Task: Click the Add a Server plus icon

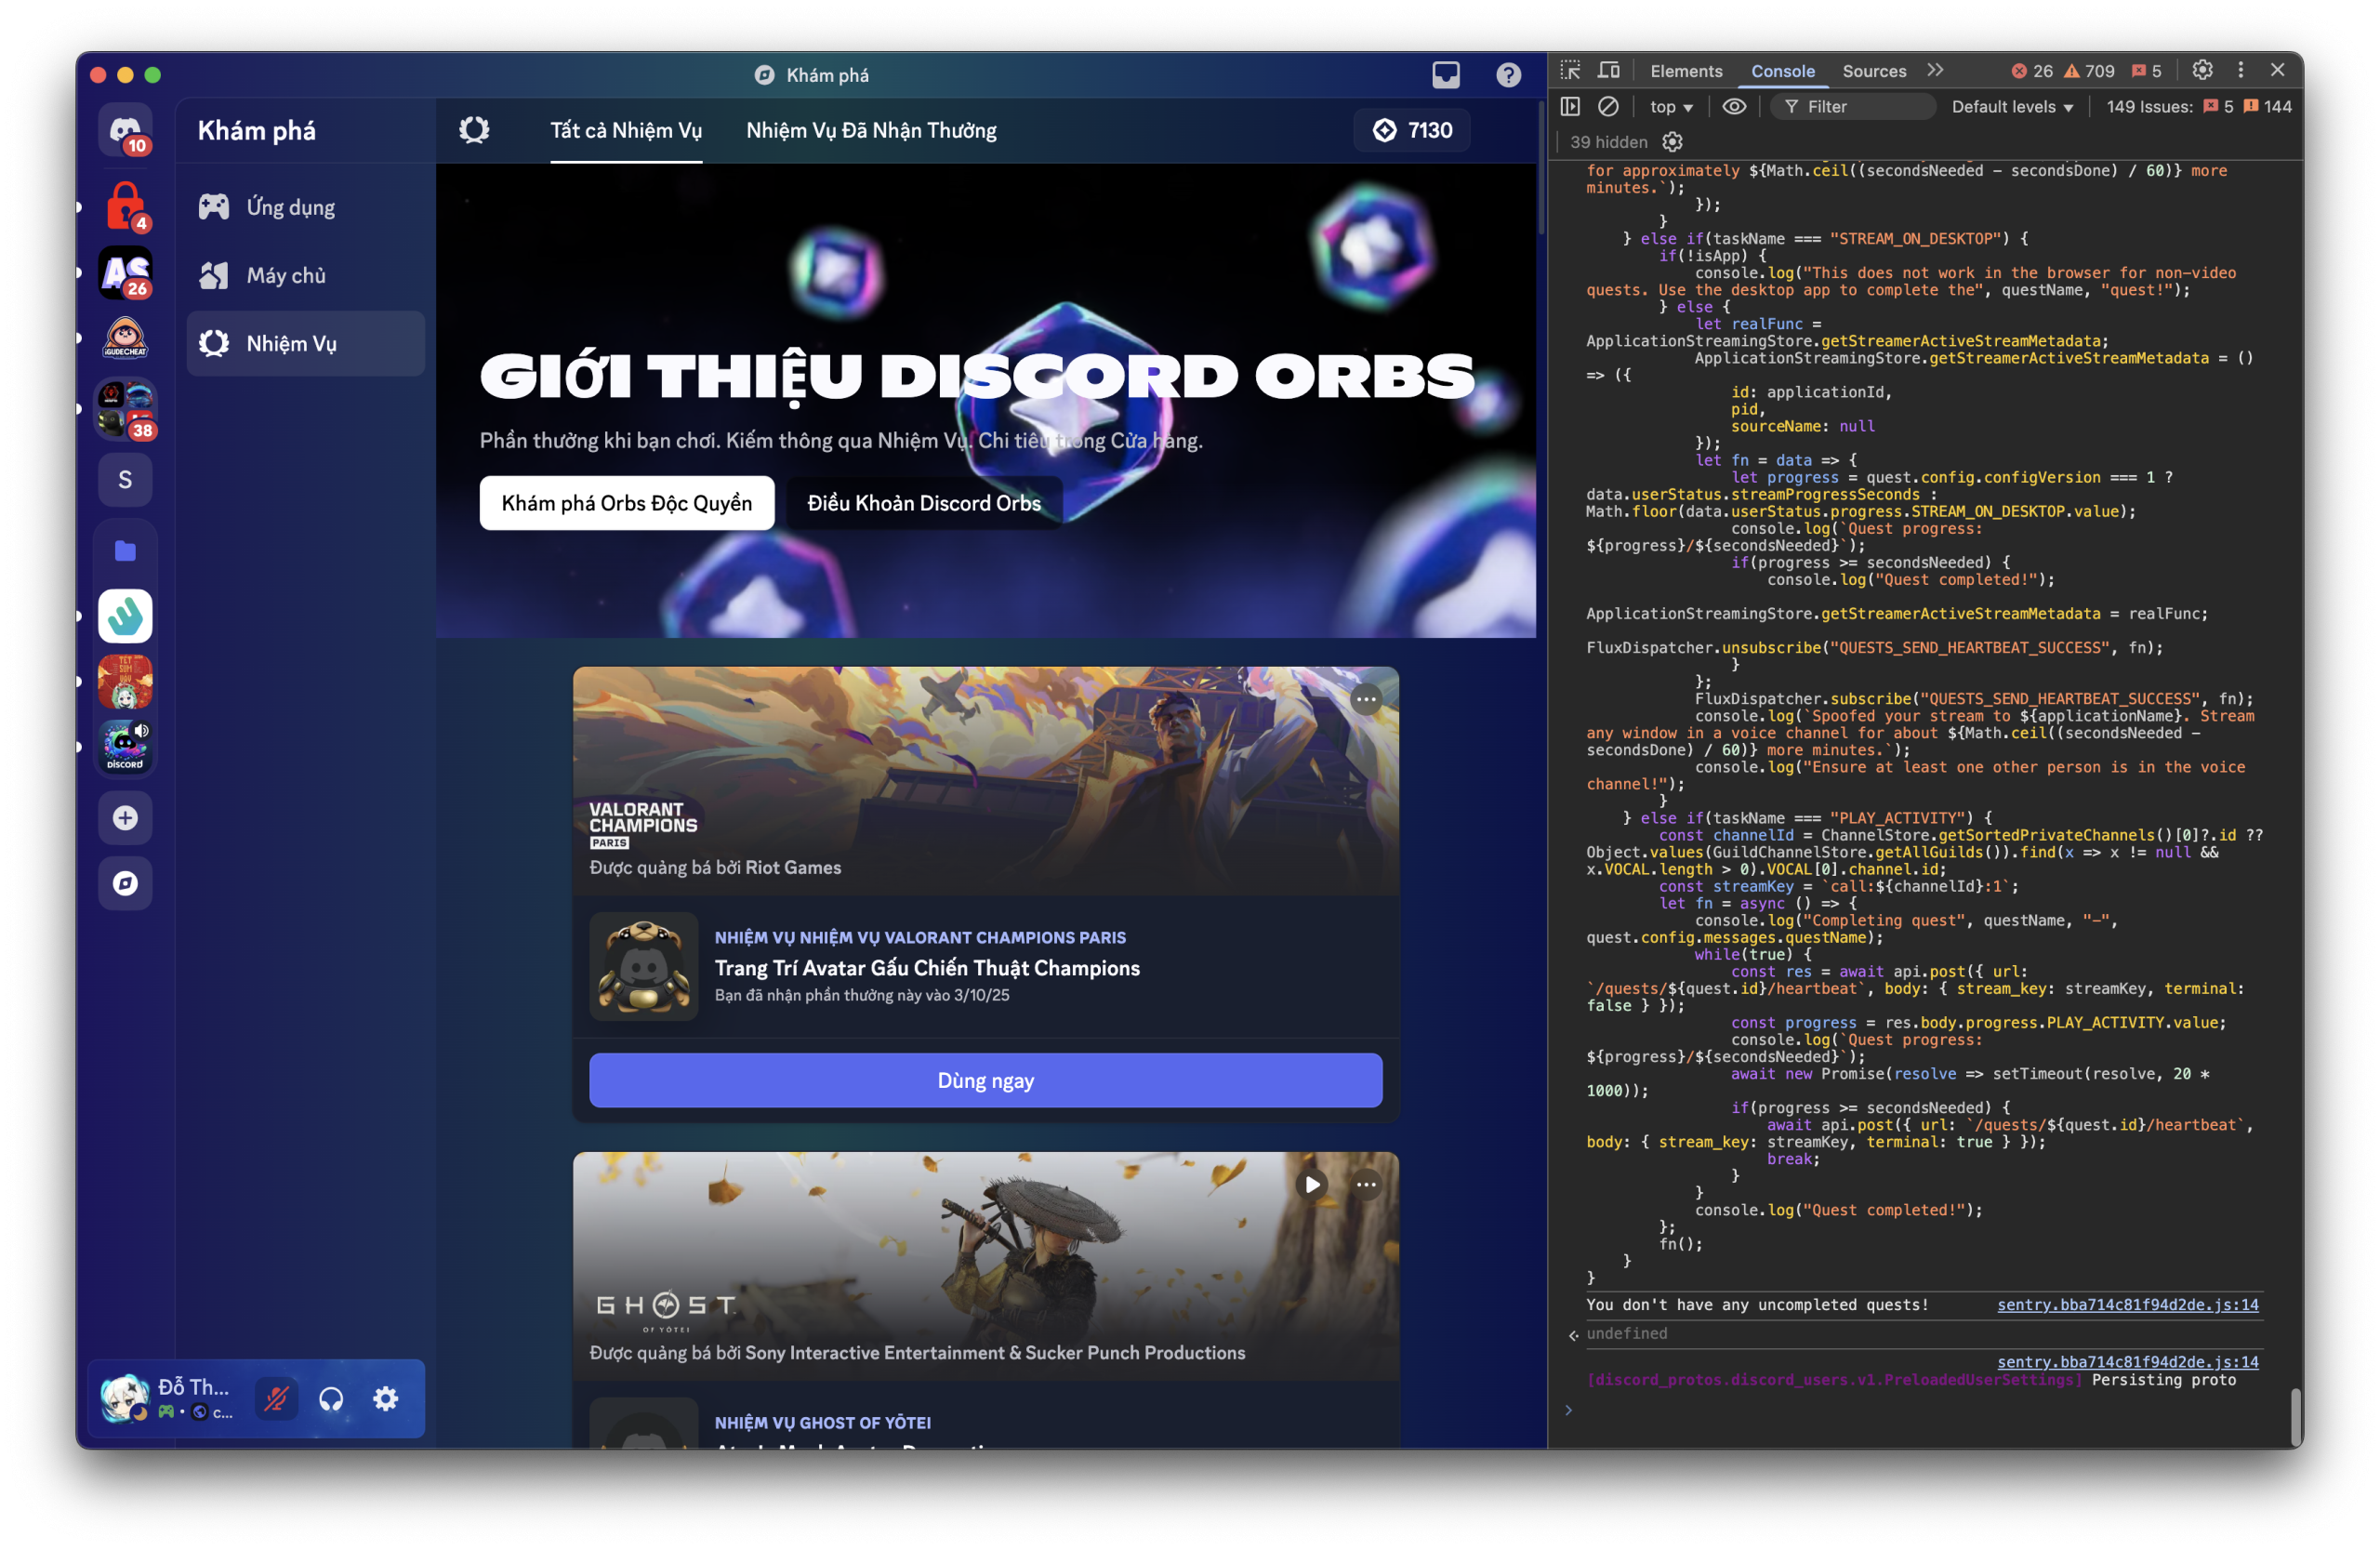Action: pyautogui.click(x=125, y=818)
